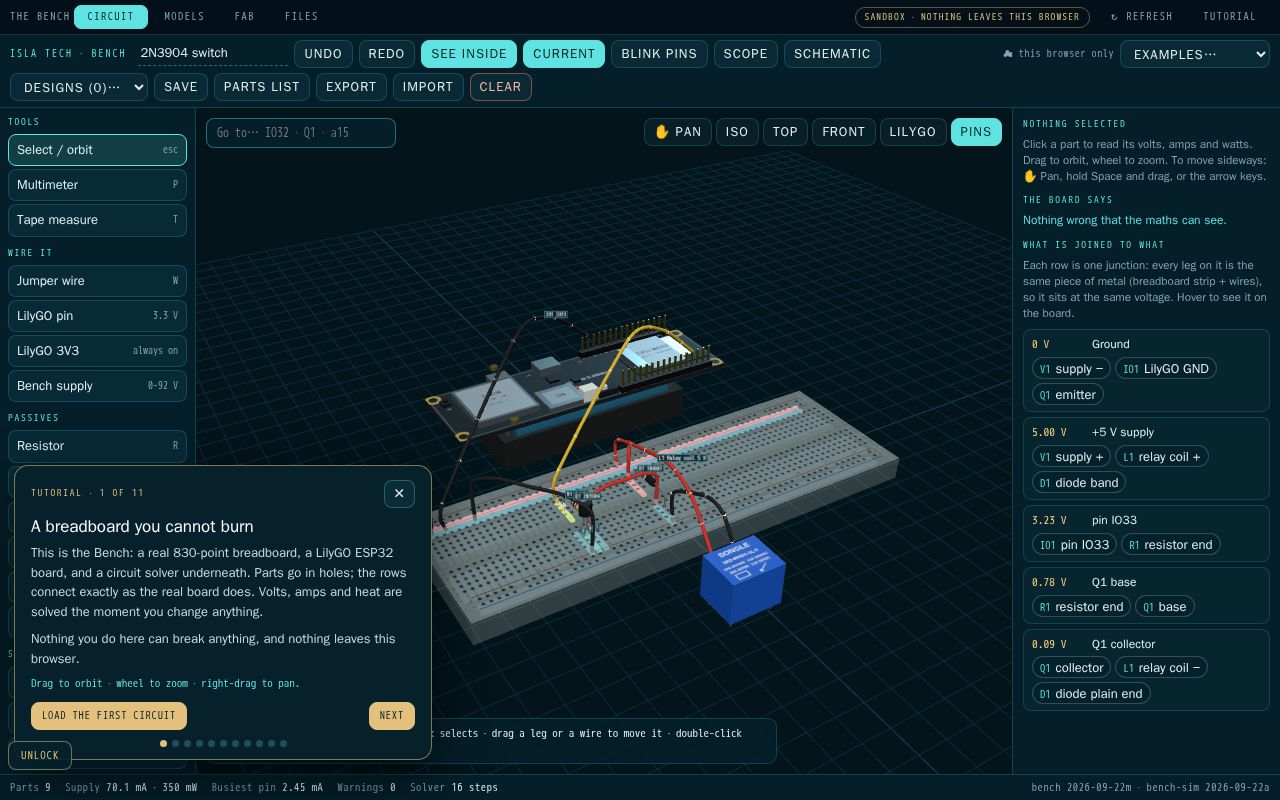Go to NEXT tutorial step
This screenshot has height=800, width=1280.
pos(392,716)
